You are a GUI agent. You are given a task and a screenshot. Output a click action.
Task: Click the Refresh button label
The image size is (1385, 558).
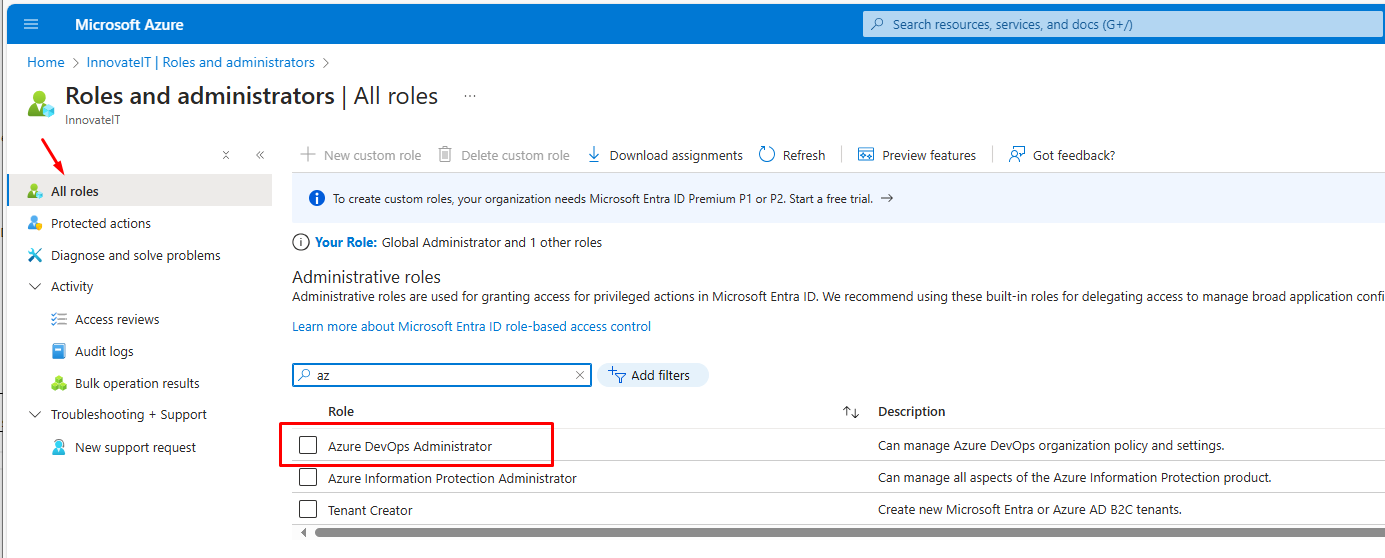coord(804,155)
